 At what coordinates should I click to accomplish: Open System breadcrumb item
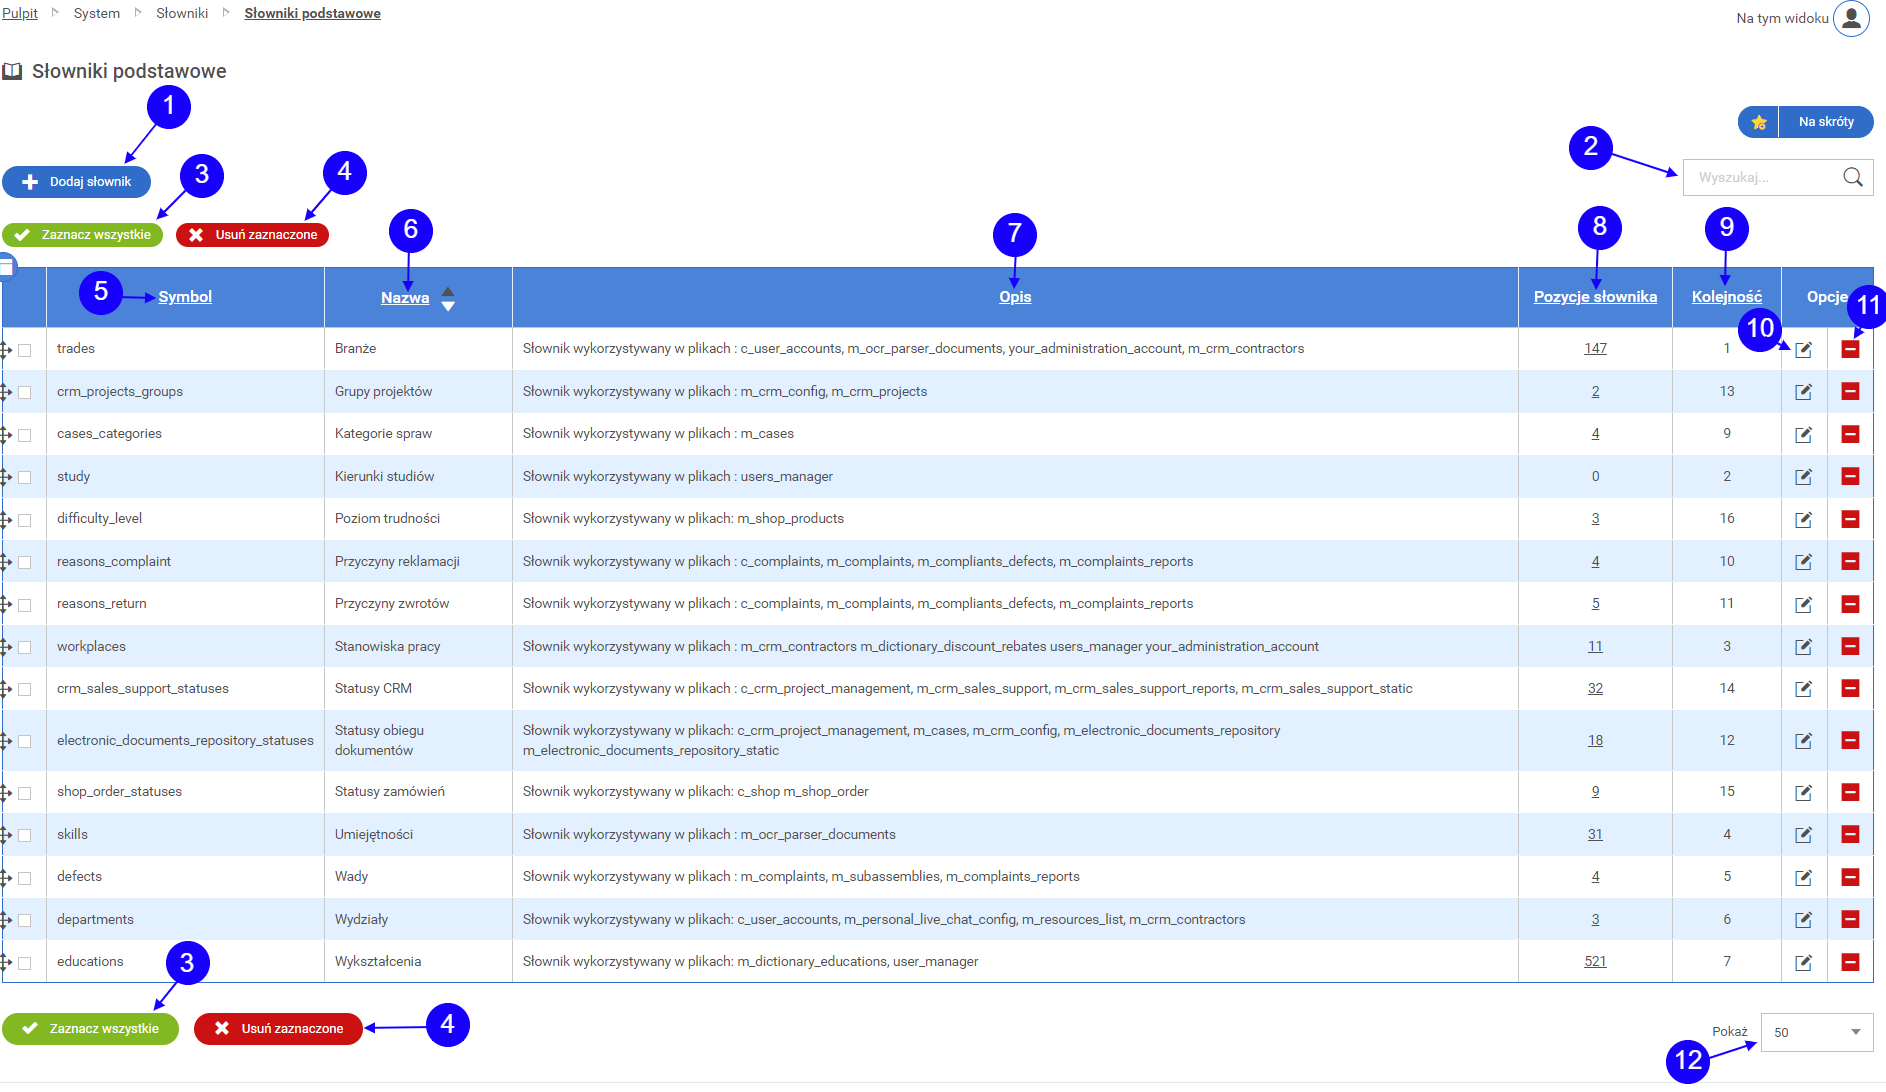click(97, 13)
